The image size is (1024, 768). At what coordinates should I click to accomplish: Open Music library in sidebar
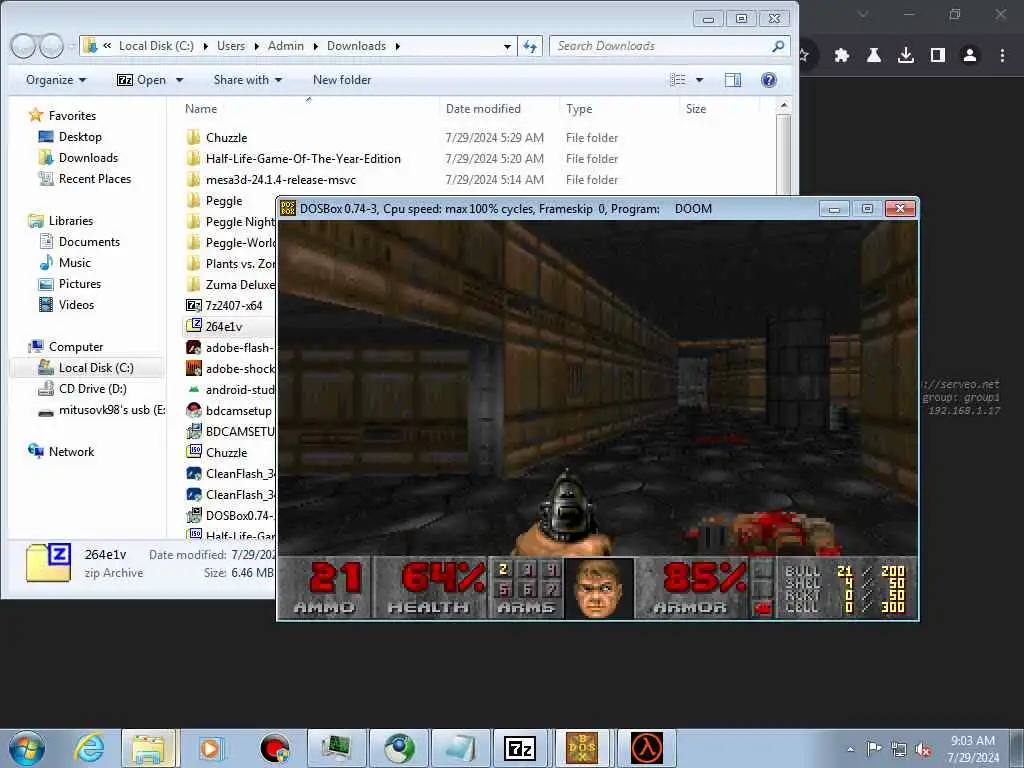(x=74, y=263)
